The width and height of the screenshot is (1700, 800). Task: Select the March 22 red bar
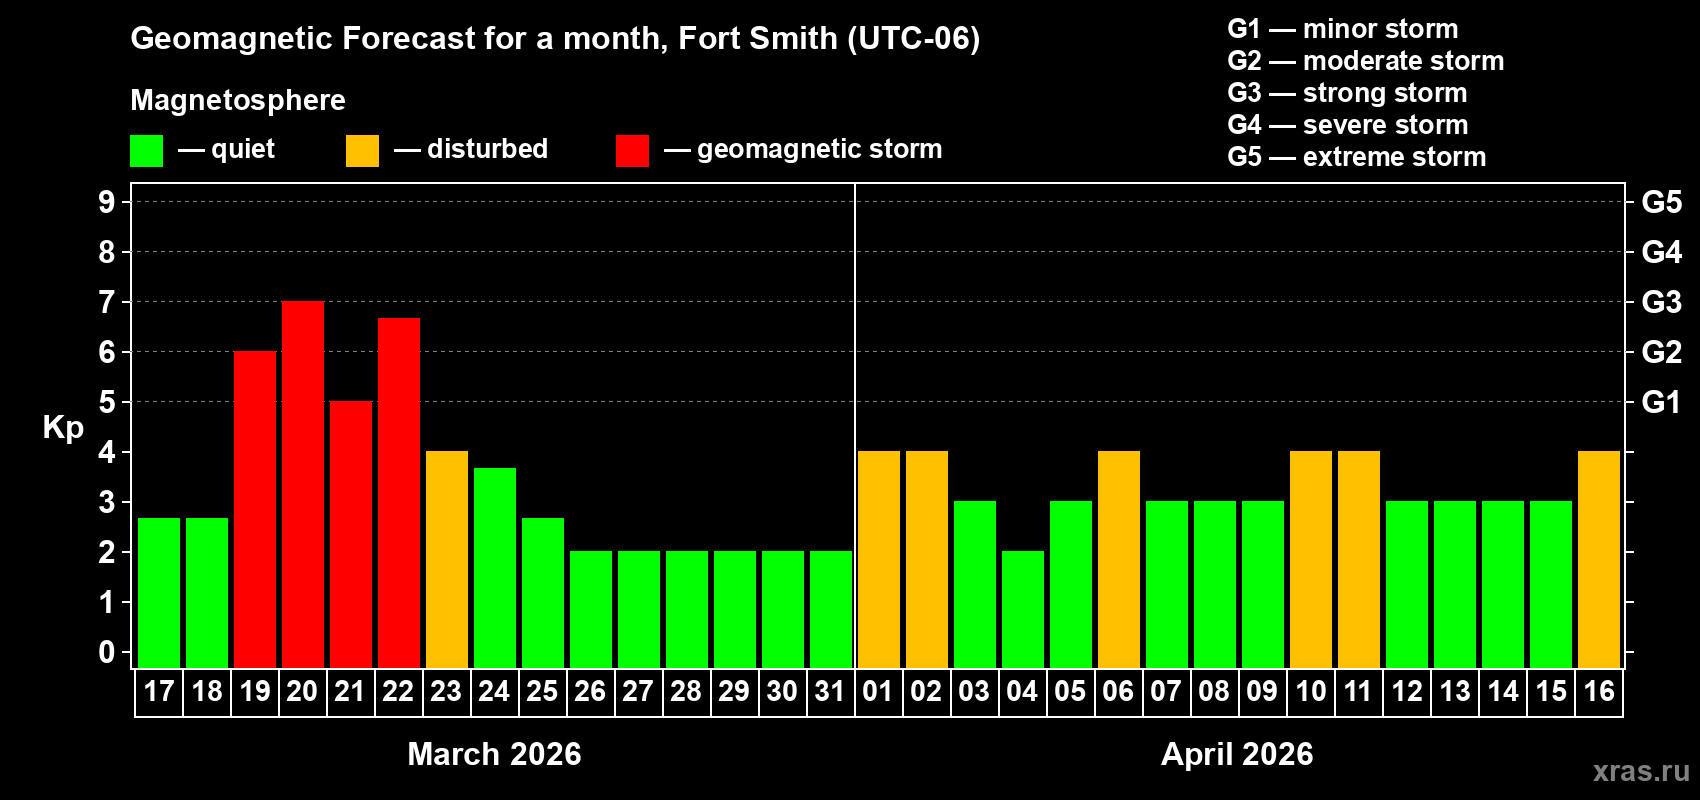click(399, 493)
